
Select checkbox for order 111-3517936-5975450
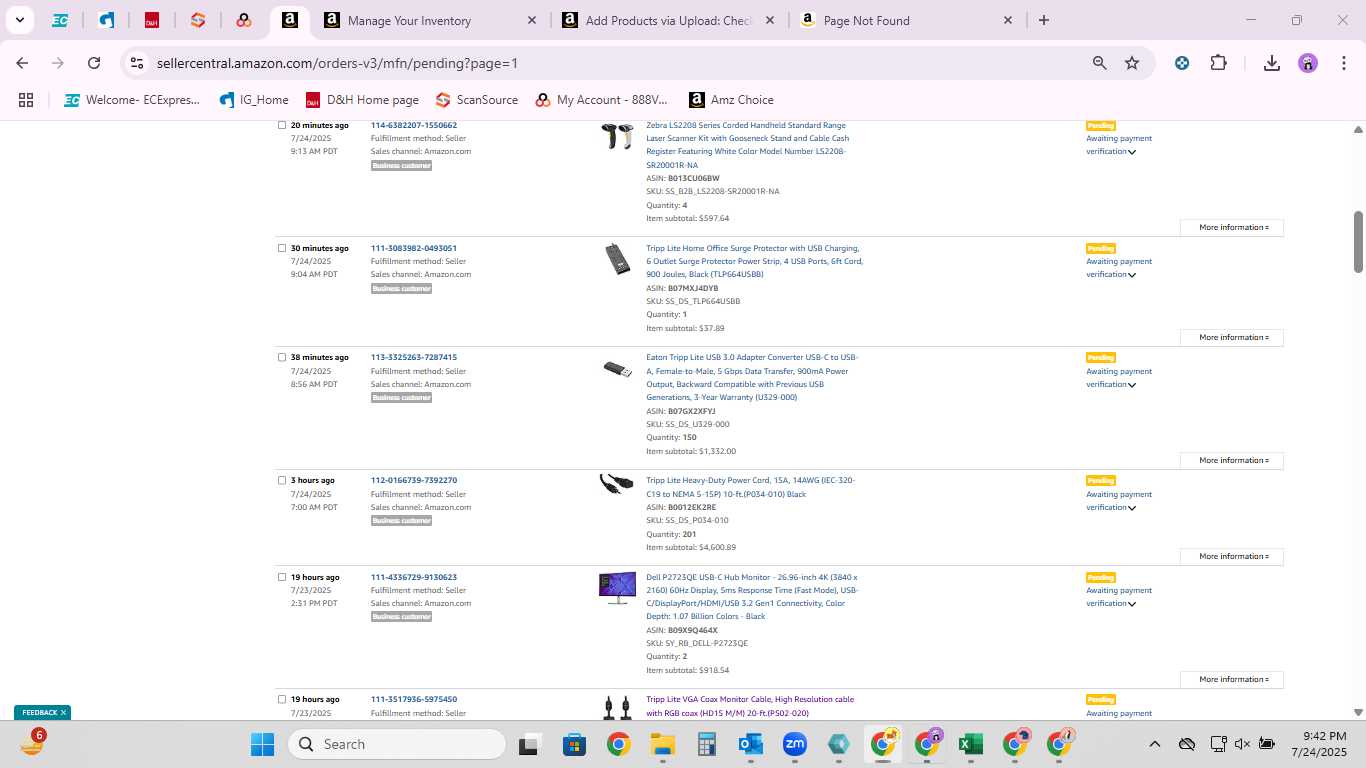coord(282,699)
